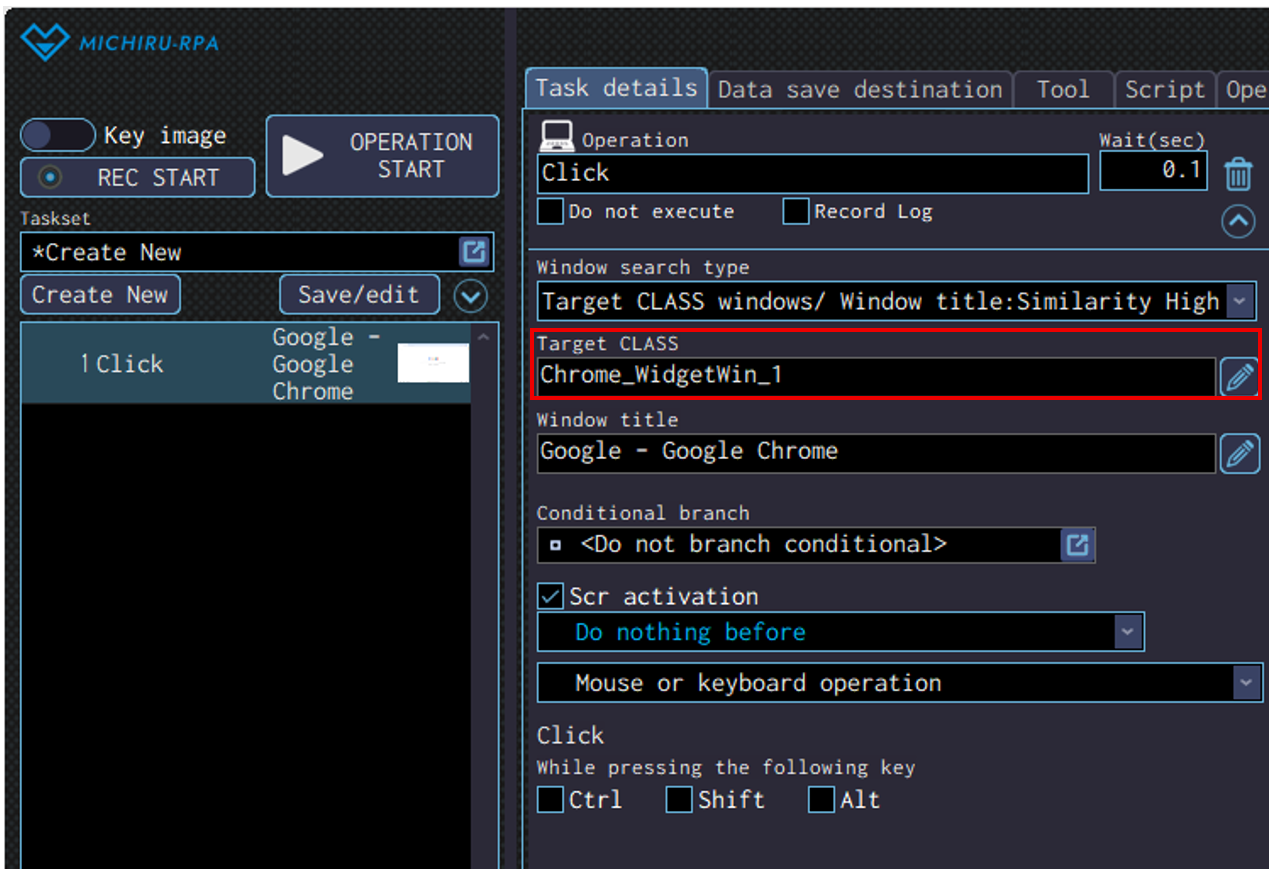This screenshot has width=1274, height=876.
Task: Edit Target CLASS with pencil icon
Action: coord(1239,377)
